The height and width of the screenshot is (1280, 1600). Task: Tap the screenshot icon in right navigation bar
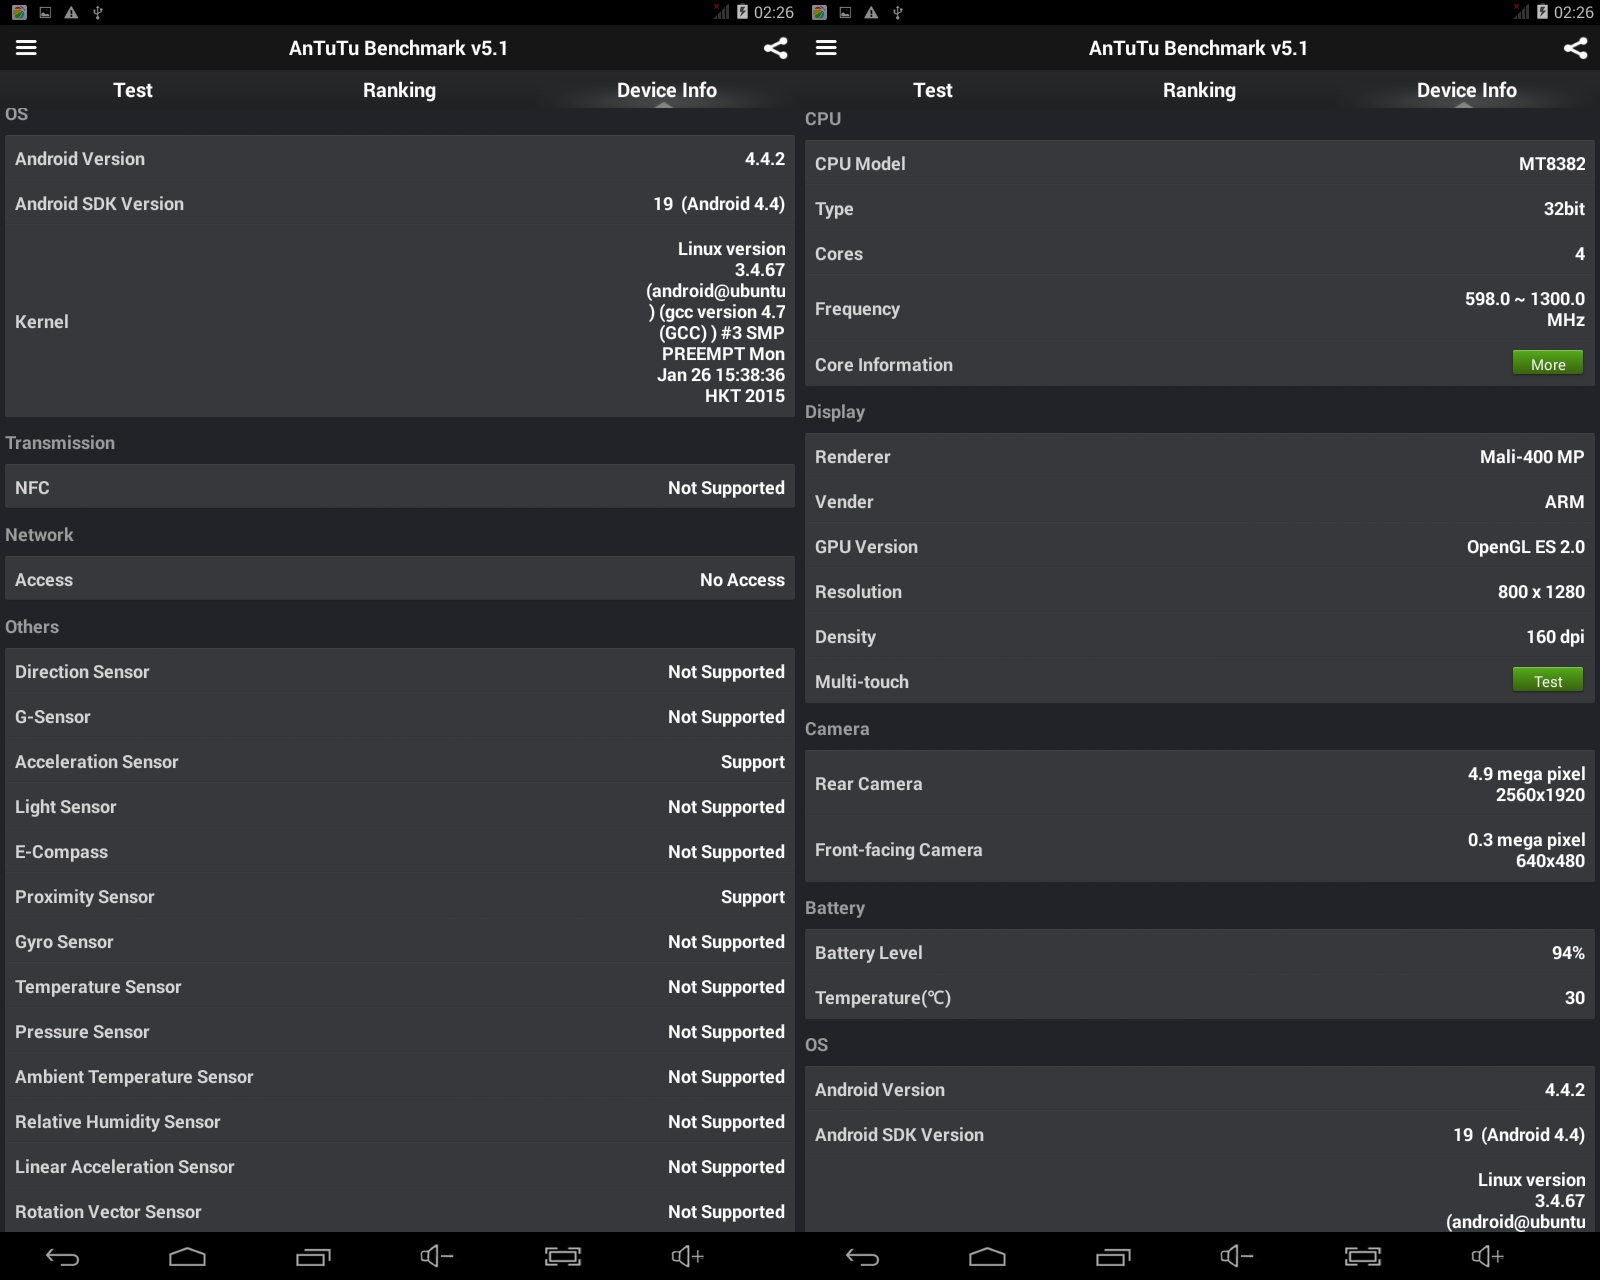pyautogui.click(x=1362, y=1256)
